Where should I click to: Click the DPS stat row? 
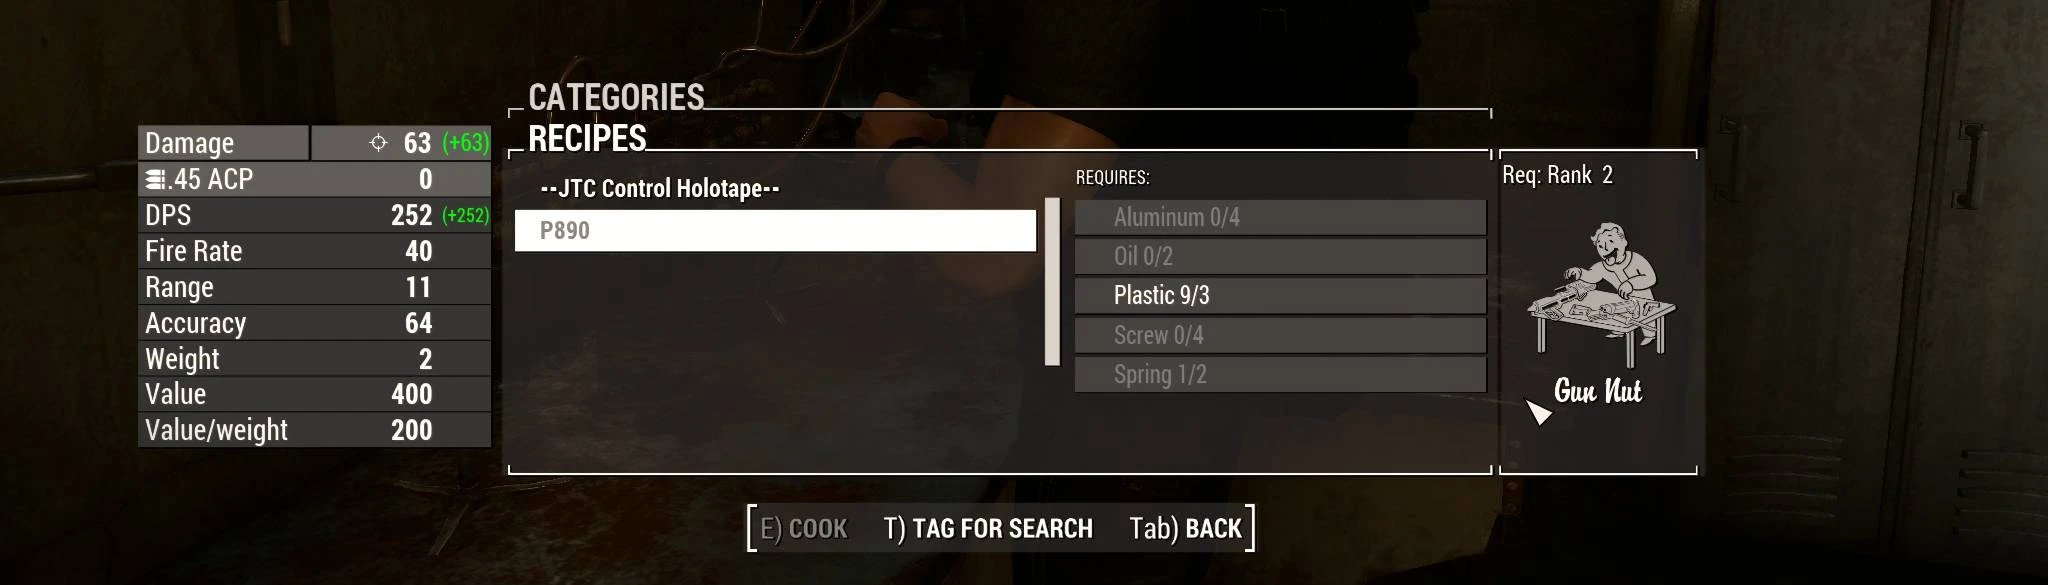tap(314, 215)
